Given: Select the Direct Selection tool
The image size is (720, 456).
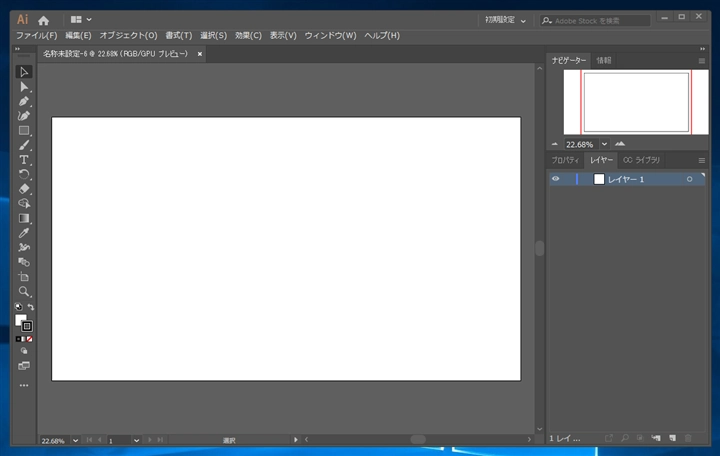Looking at the screenshot, I should [24, 87].
